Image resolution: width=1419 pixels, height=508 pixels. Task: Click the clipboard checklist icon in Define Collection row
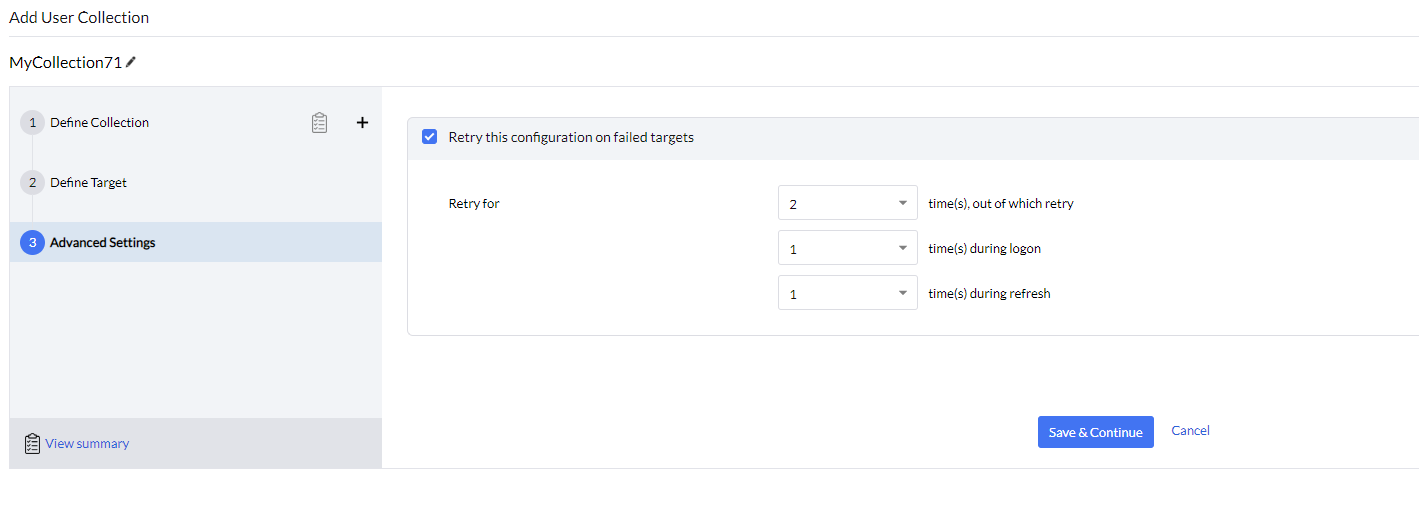(319, 123)
